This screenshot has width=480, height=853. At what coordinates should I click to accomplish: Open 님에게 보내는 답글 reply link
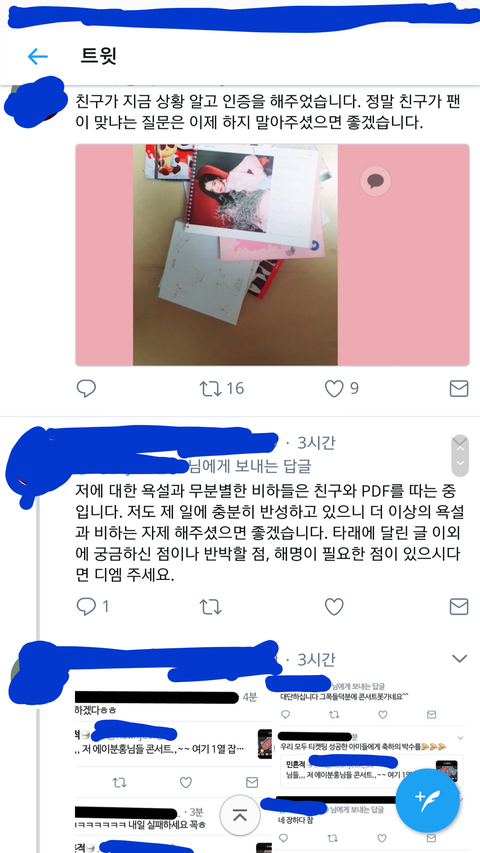tap(249, 466)
